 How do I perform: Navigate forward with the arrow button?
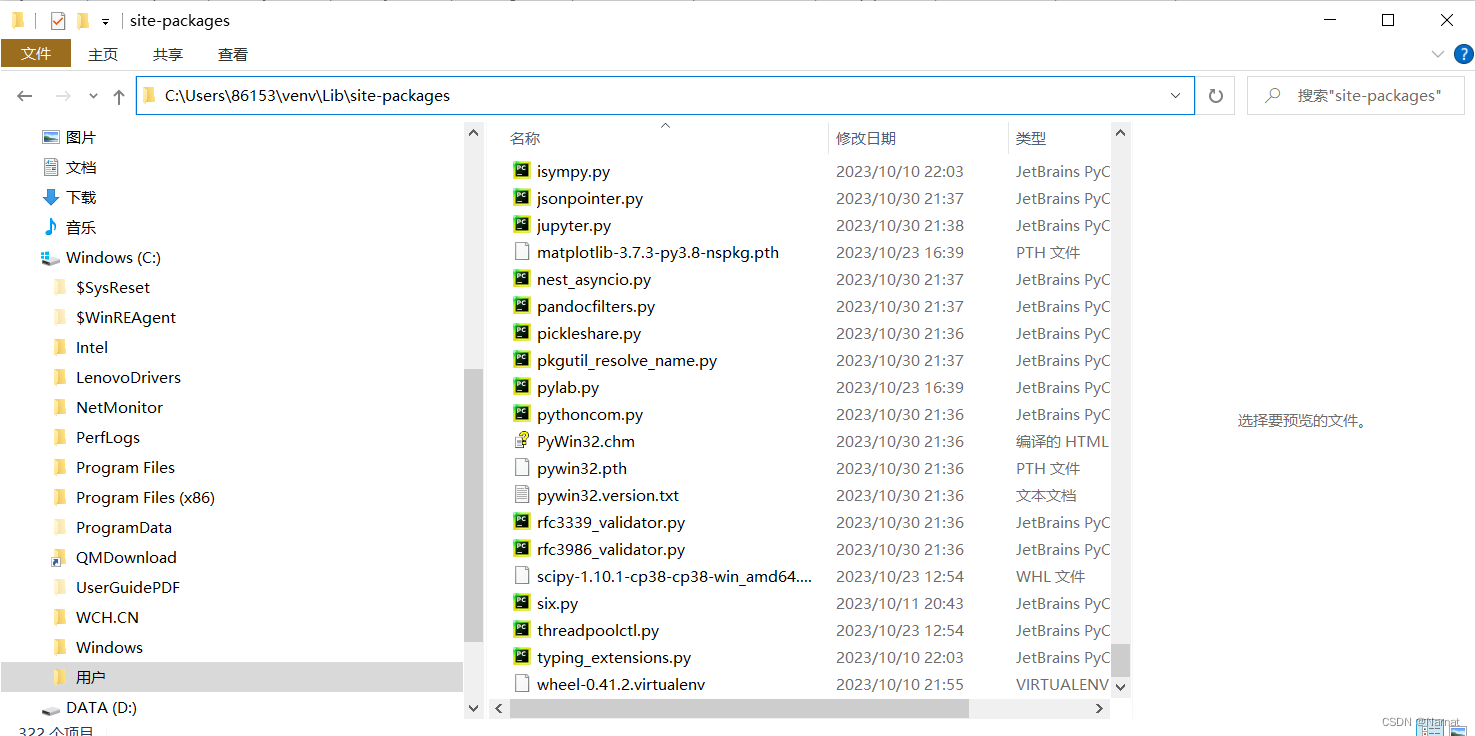tap(63, 96)
